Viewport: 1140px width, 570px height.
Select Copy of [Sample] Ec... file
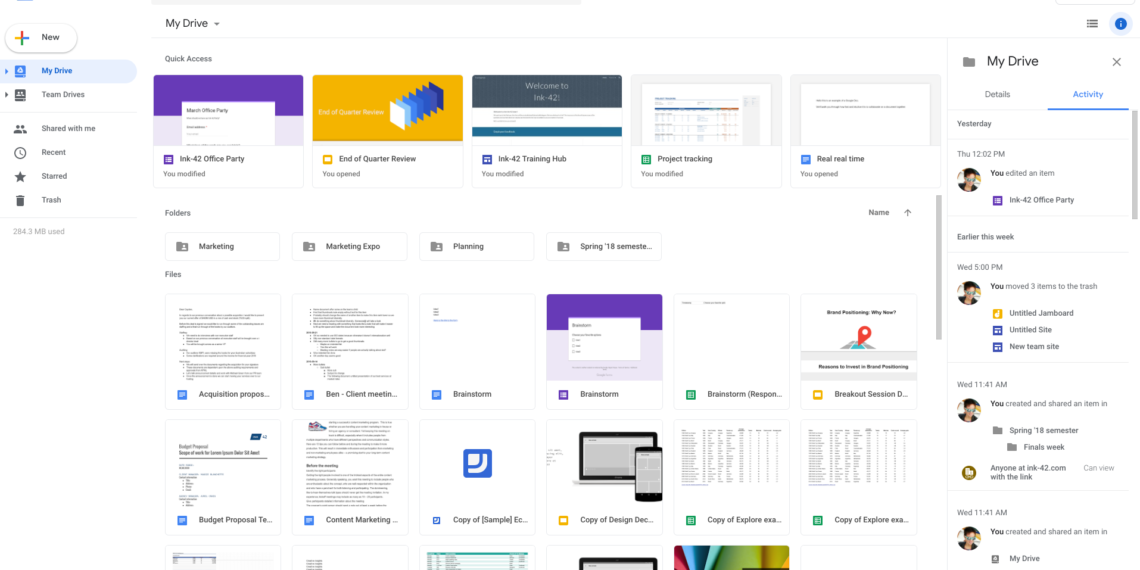click(477, 478)
